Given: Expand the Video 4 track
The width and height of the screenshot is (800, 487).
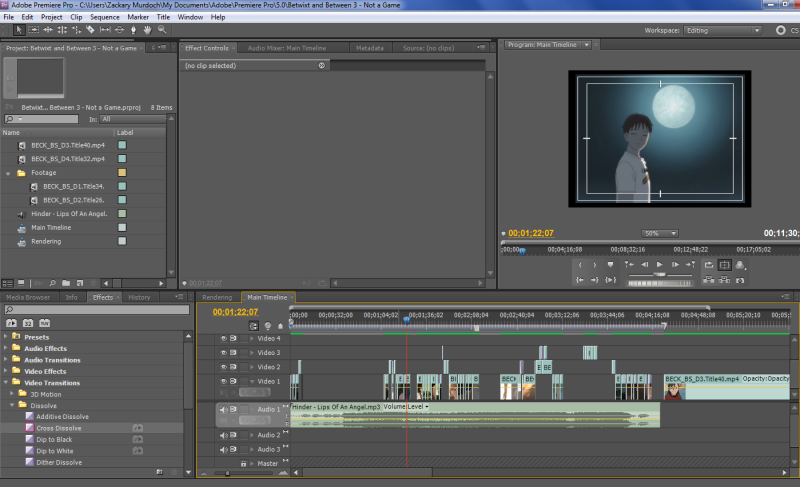Looking at the screenshot, I should click(252, 338).
